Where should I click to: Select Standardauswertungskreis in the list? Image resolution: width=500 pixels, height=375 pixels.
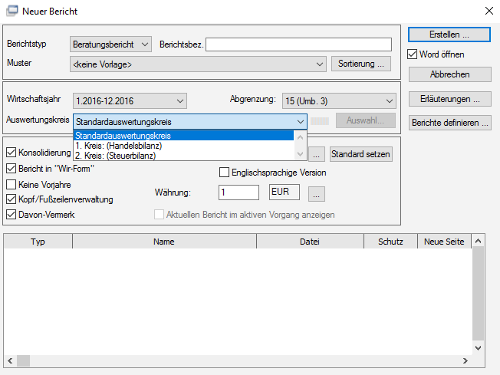184,135
